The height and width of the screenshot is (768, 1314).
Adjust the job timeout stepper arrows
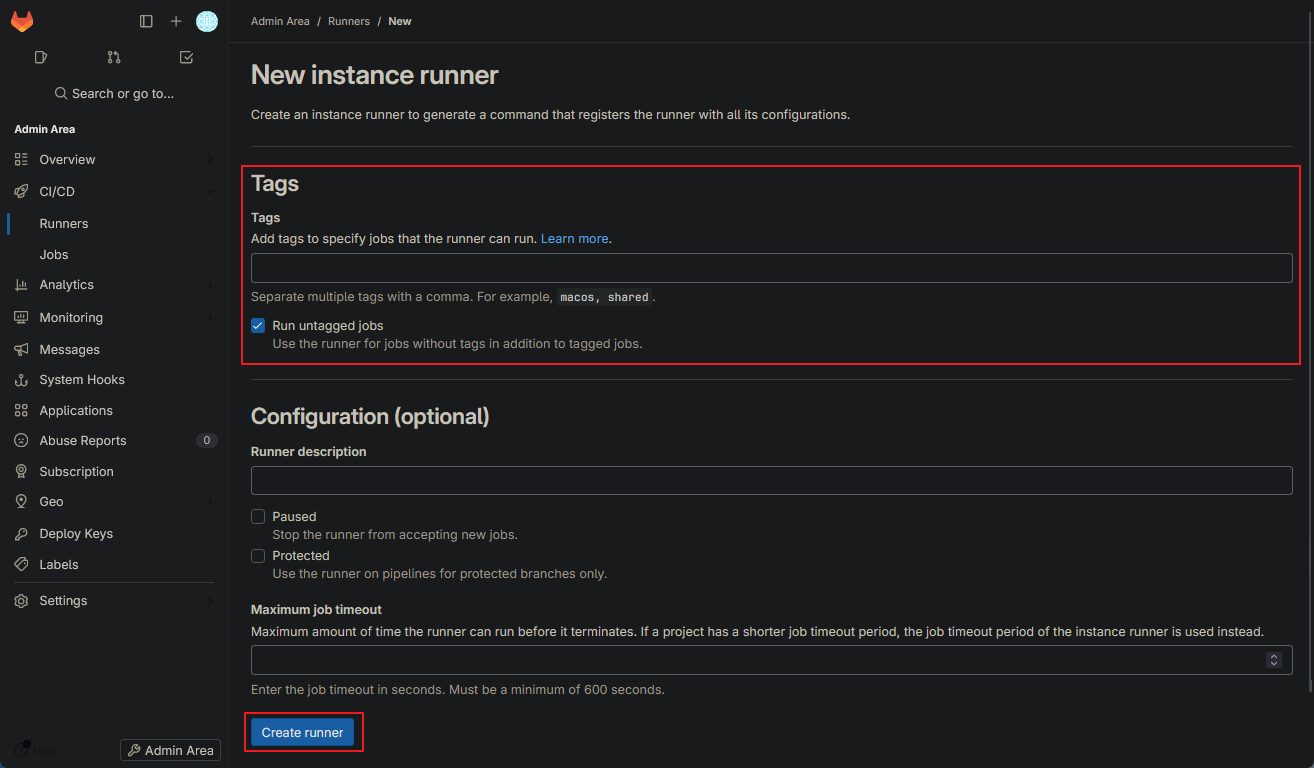point(1273,660)
